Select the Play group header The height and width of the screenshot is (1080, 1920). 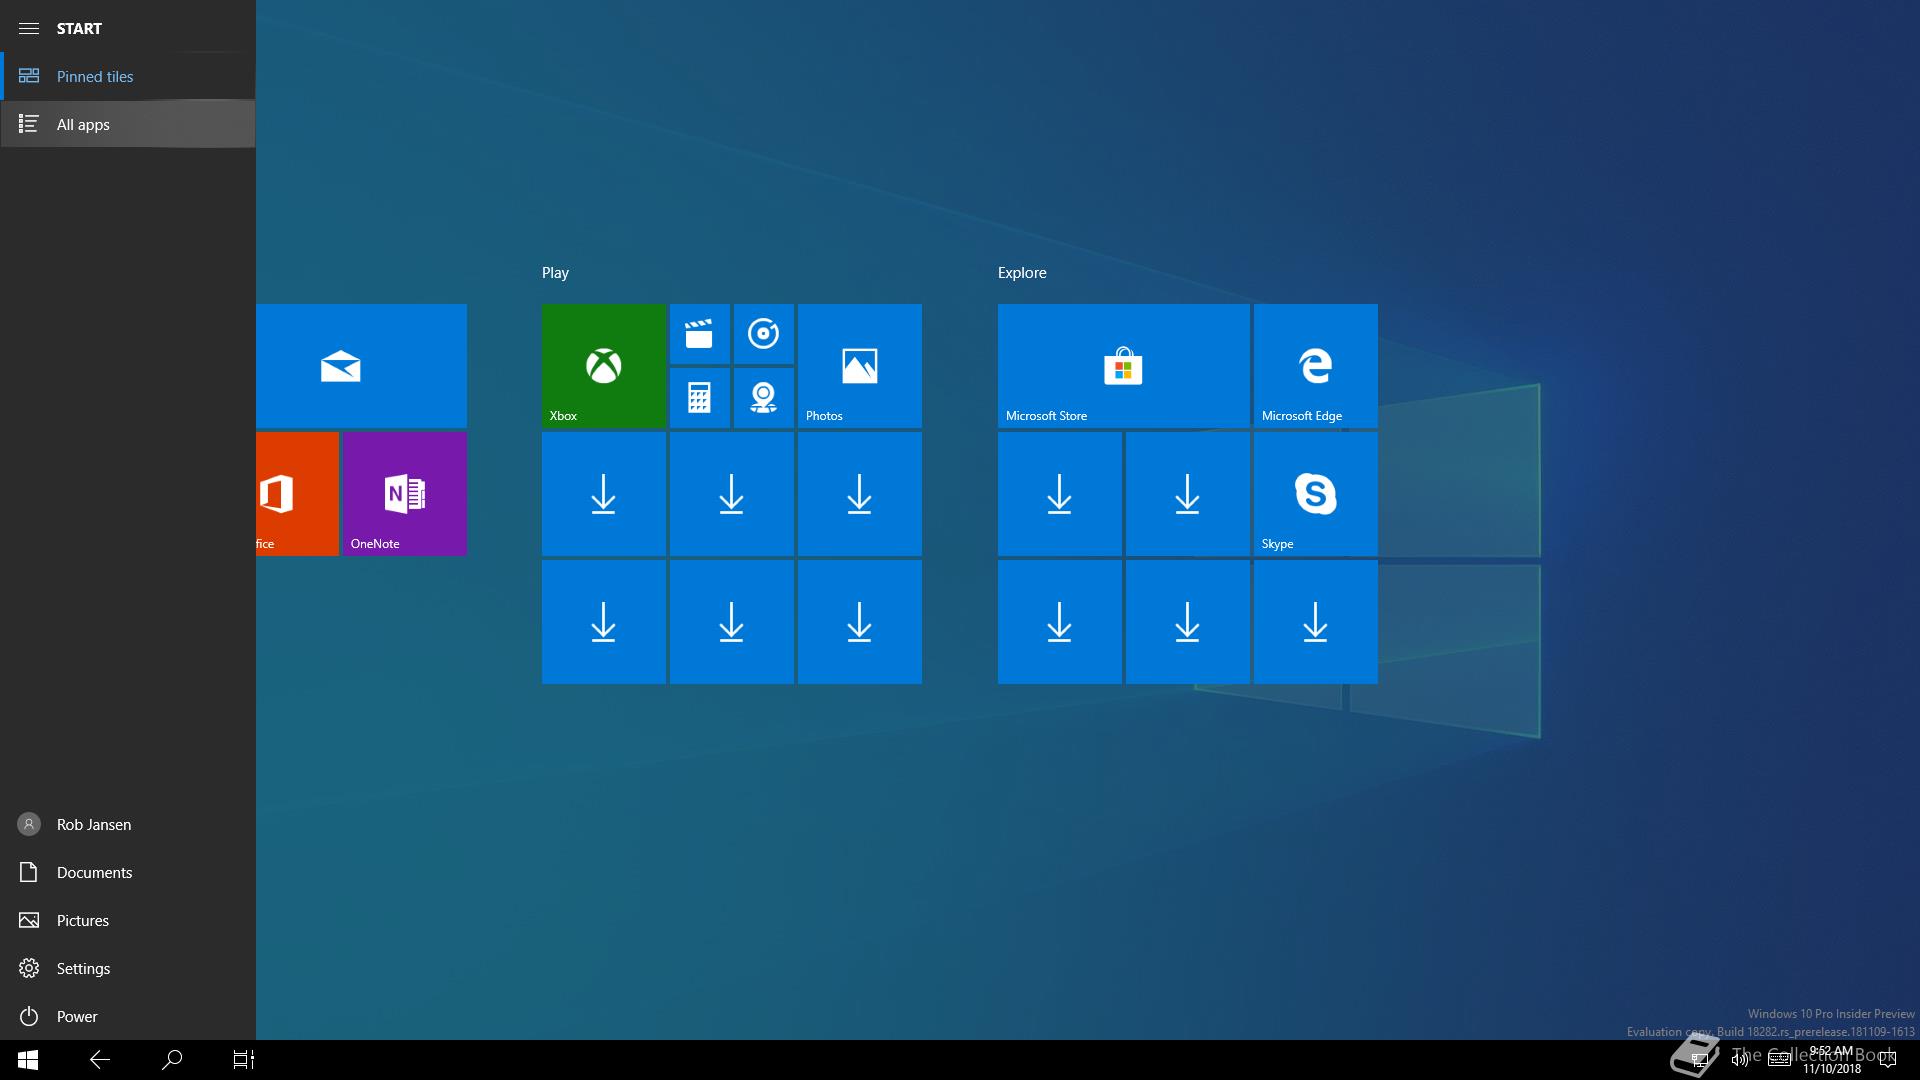[x=555, y=273]
